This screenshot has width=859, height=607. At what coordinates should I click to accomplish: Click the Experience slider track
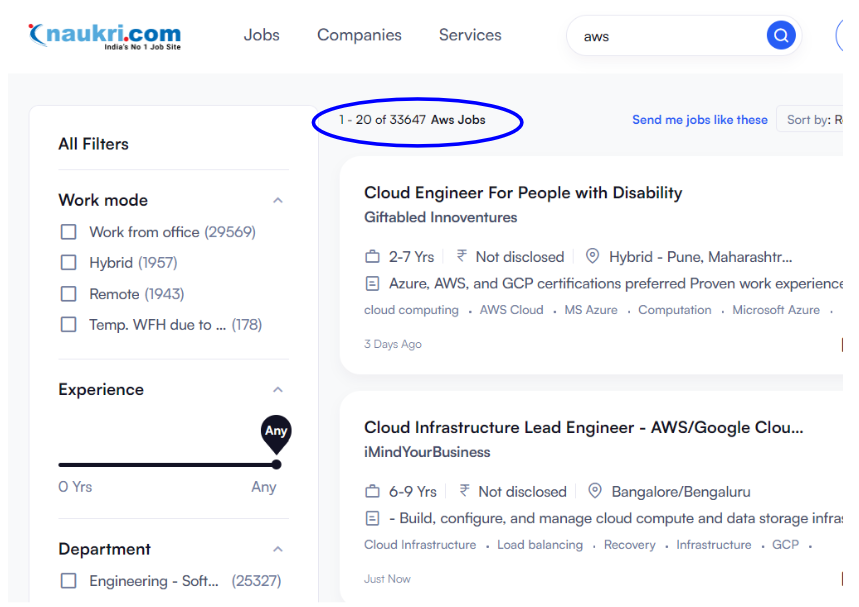[x=168, y=465]
